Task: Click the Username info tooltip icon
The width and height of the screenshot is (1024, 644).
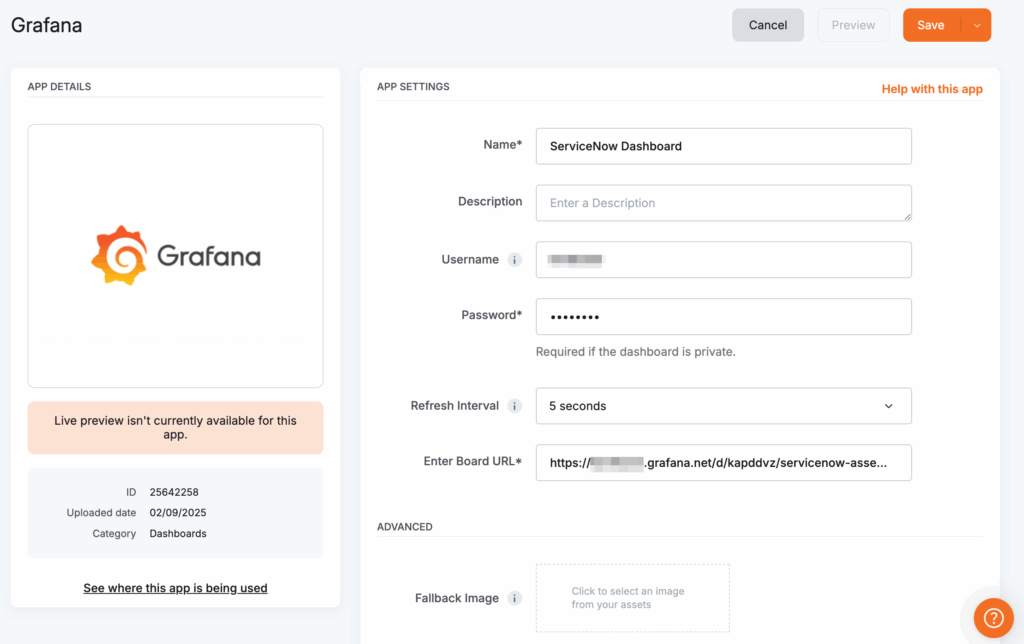Action: coord(515,259)
